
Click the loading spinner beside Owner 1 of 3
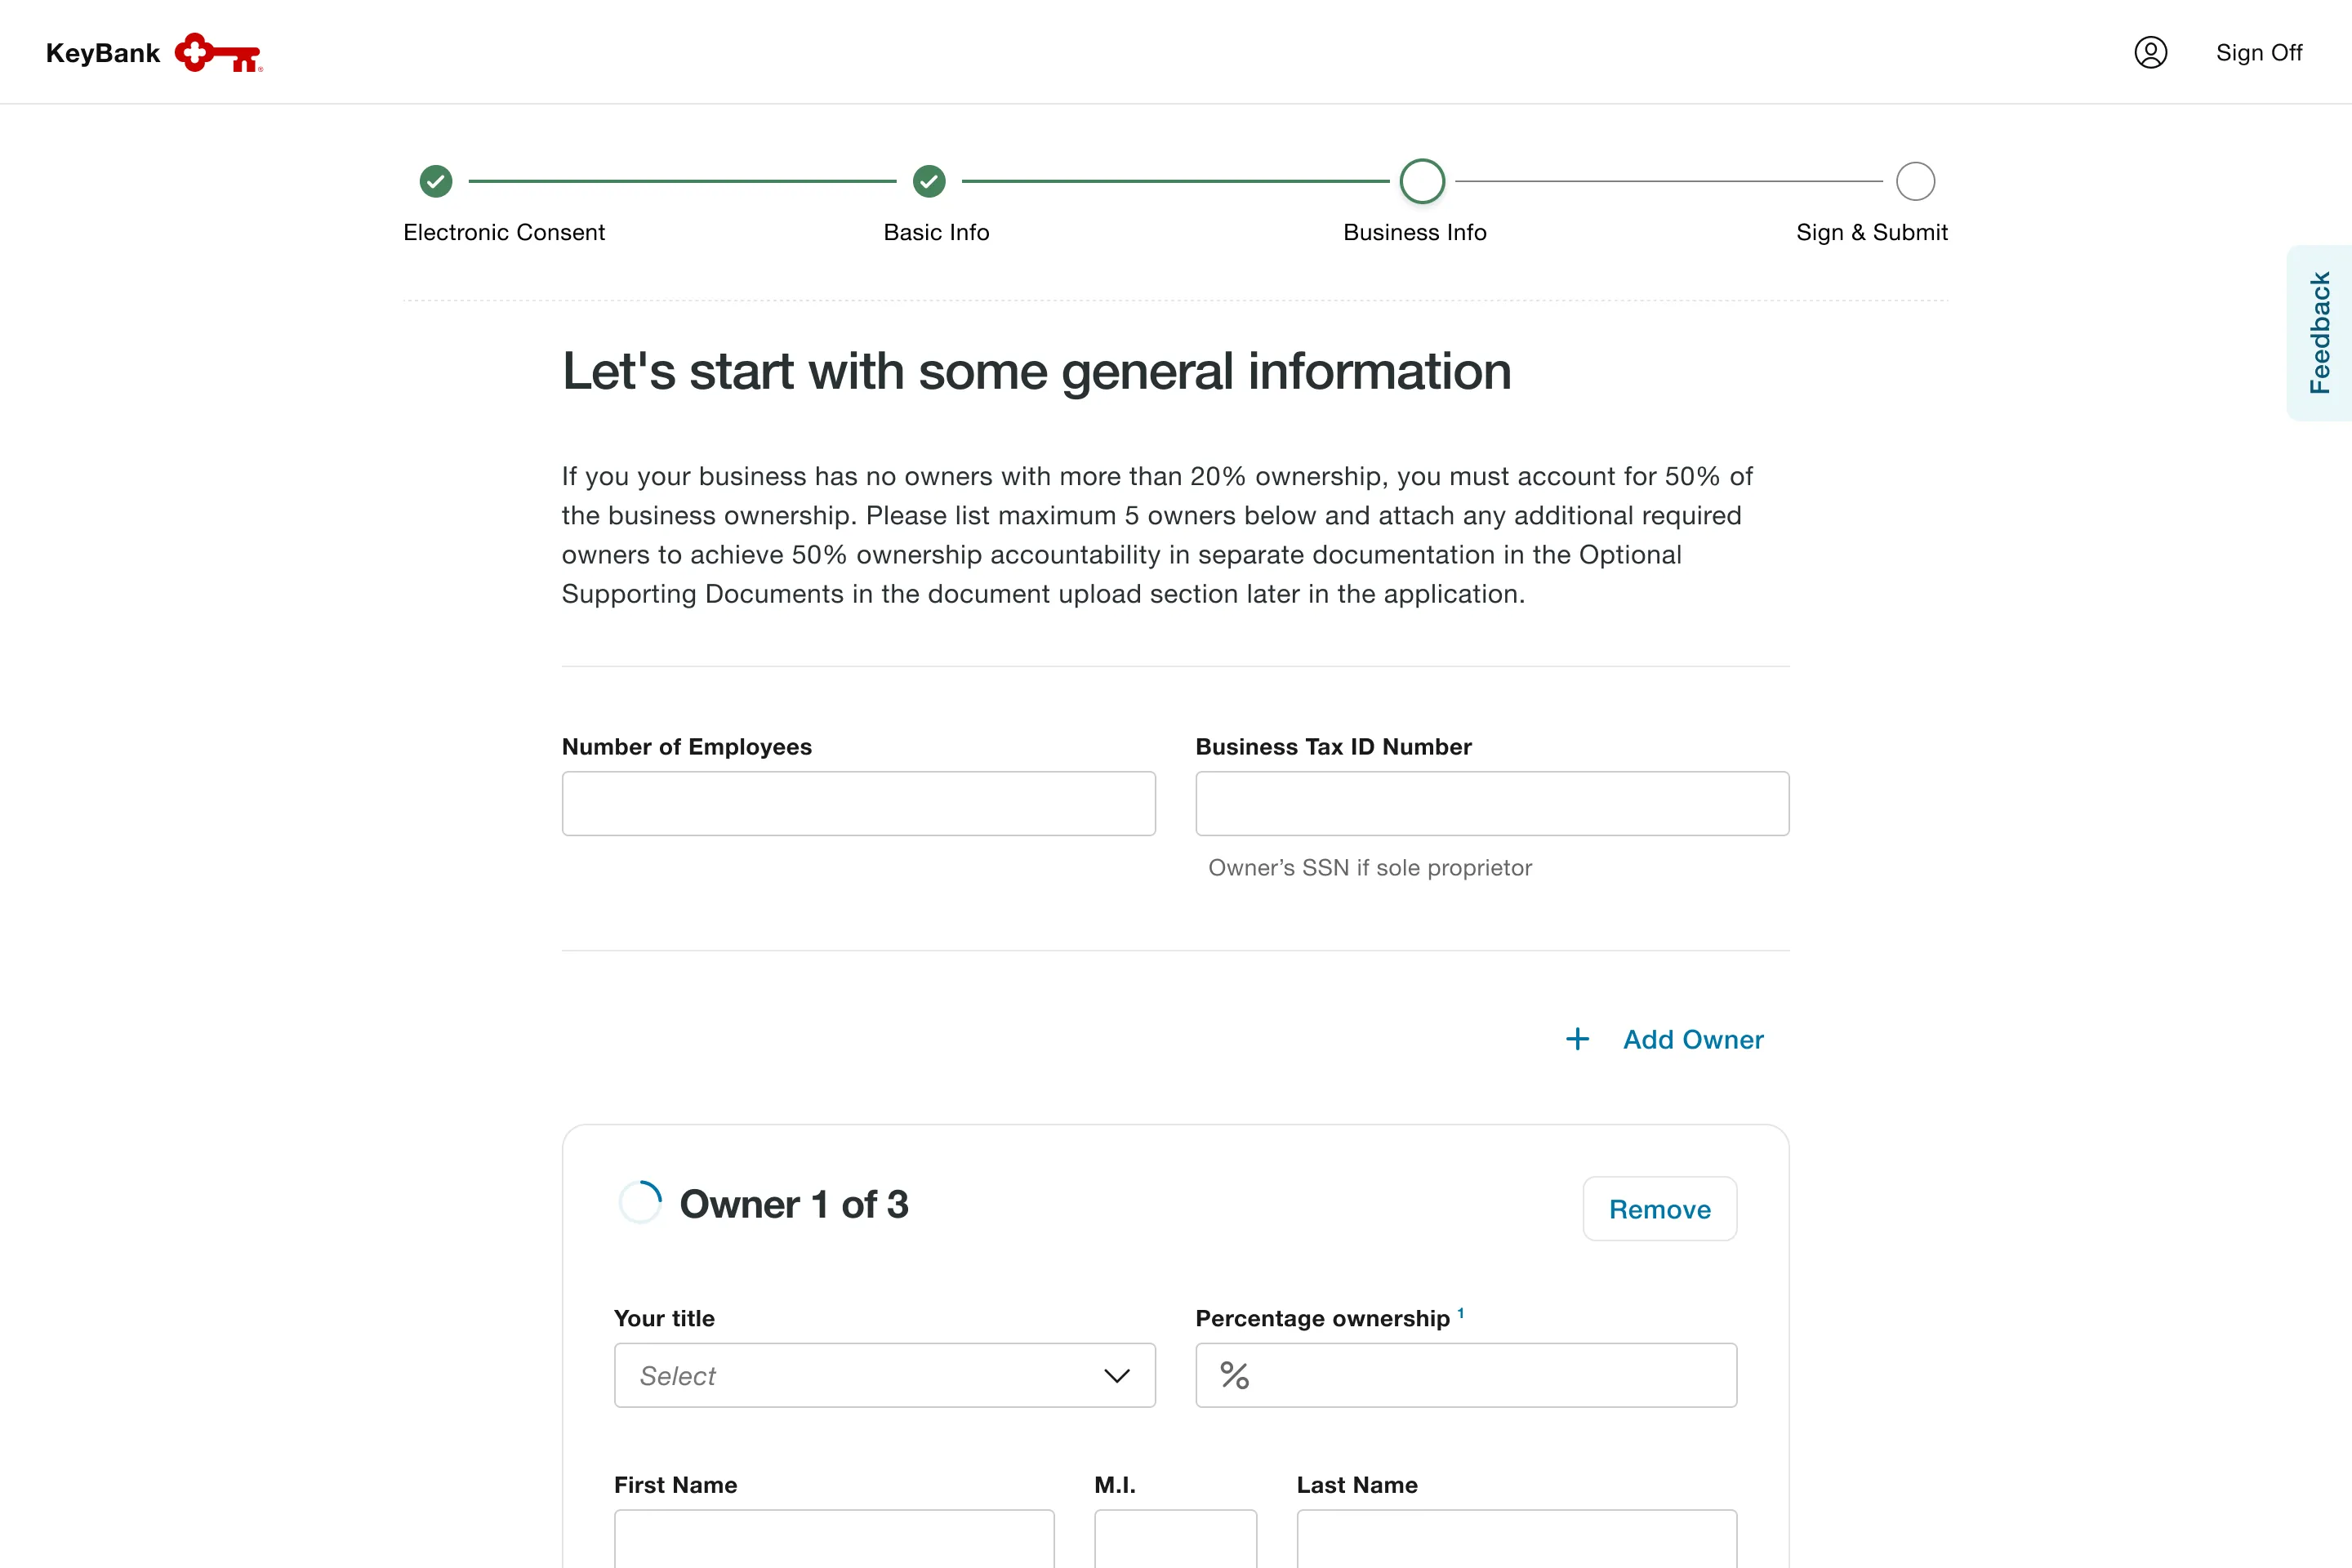coord(640,1202)
